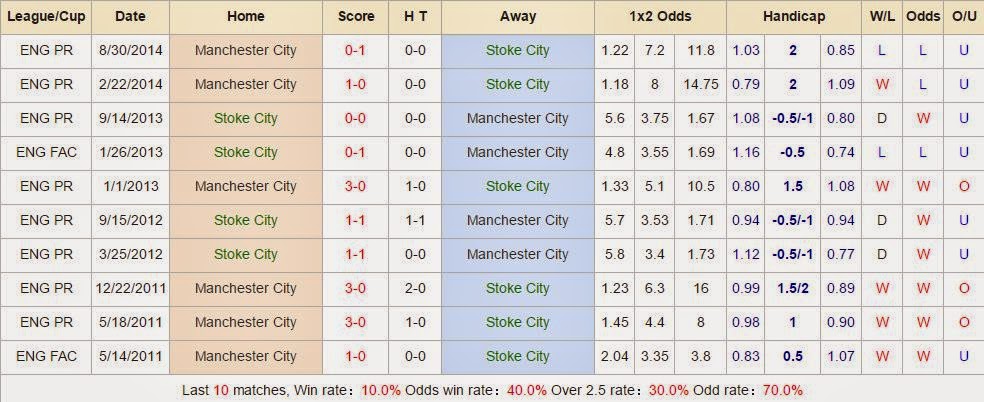Viewport: 984px width, 402px height.
Task: Click the Score column header
Action: click(356, 16)
